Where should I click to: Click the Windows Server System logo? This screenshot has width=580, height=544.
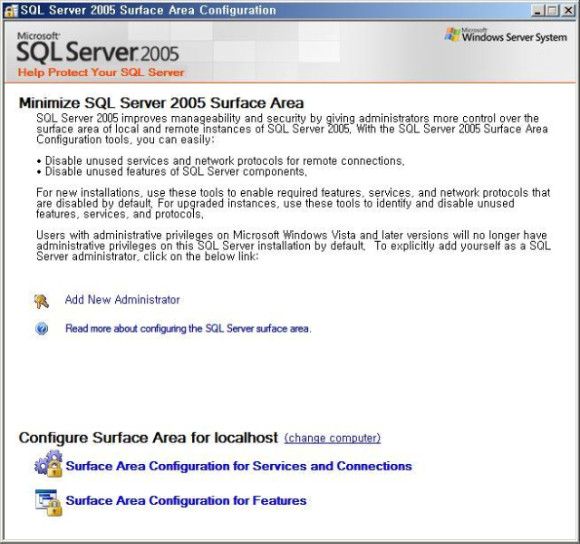(506, 35)
